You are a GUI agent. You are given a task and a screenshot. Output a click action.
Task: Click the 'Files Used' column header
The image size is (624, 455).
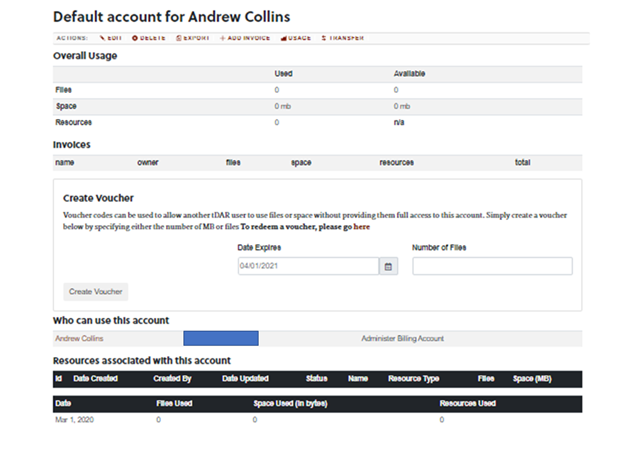[174, 403]
